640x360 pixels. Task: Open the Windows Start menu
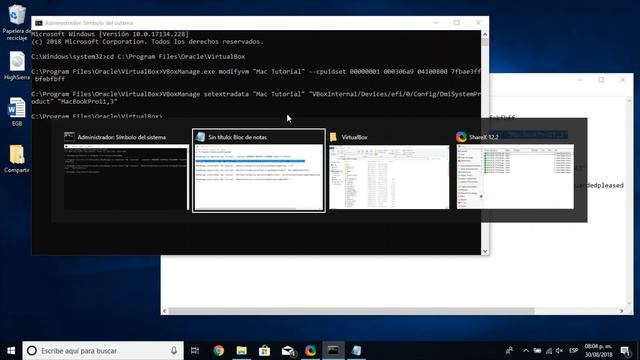pos(11,351)
